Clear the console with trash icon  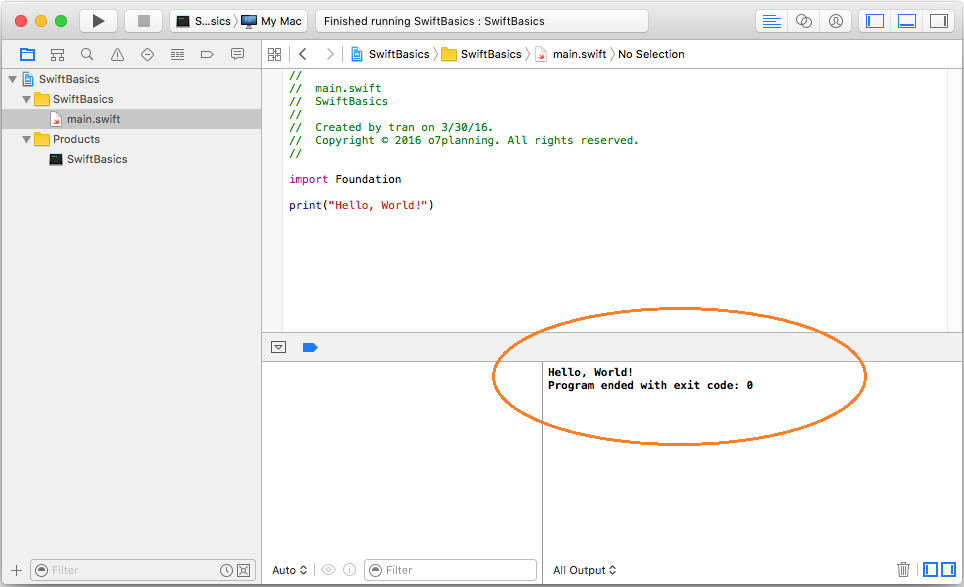click(x=903, y=570)
